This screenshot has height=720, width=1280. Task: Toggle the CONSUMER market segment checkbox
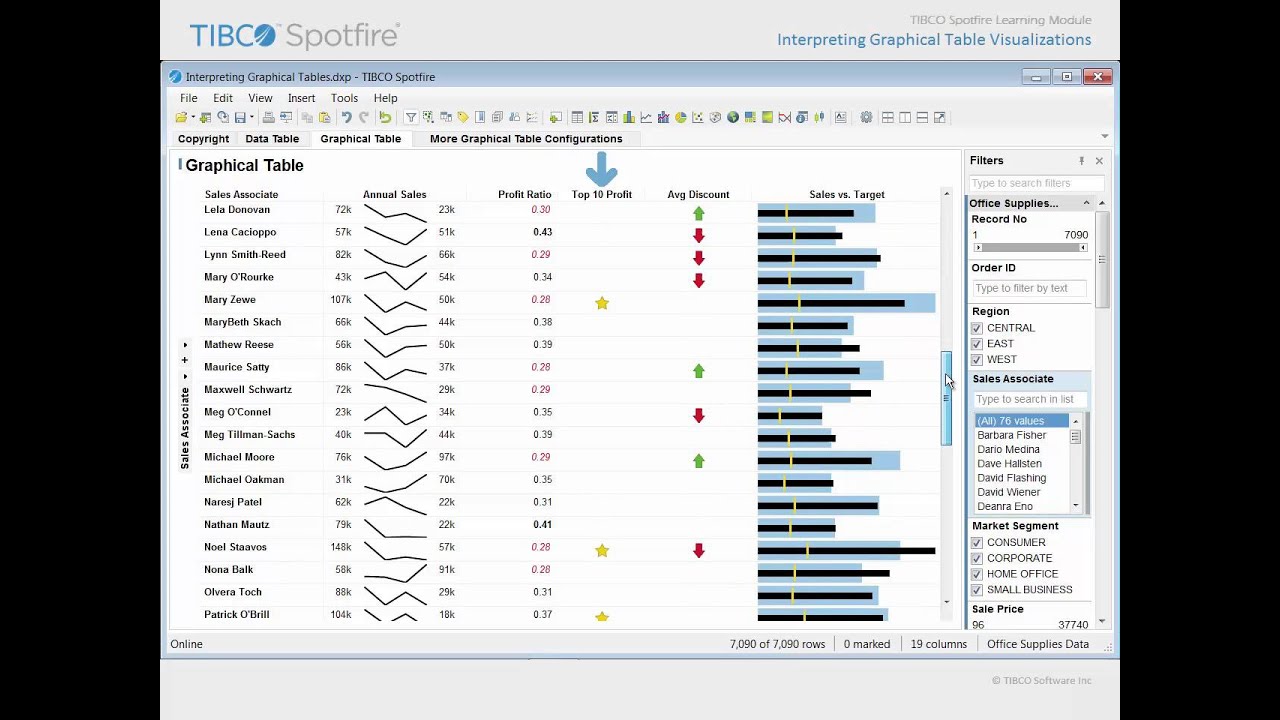click(977, 543)
